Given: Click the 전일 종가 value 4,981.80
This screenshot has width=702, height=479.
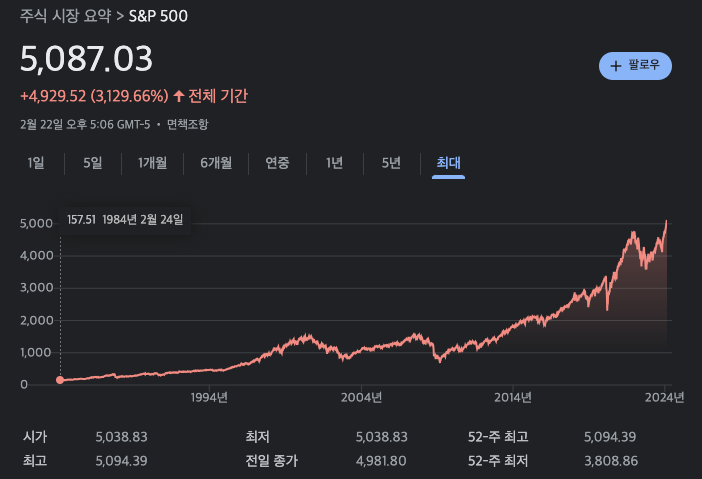Looking at the screenshot, I should [x=381, y=461].
